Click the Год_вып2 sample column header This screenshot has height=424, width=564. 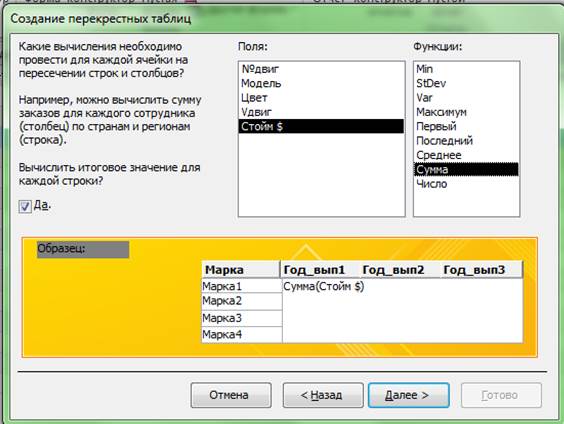tap(399, 270)
